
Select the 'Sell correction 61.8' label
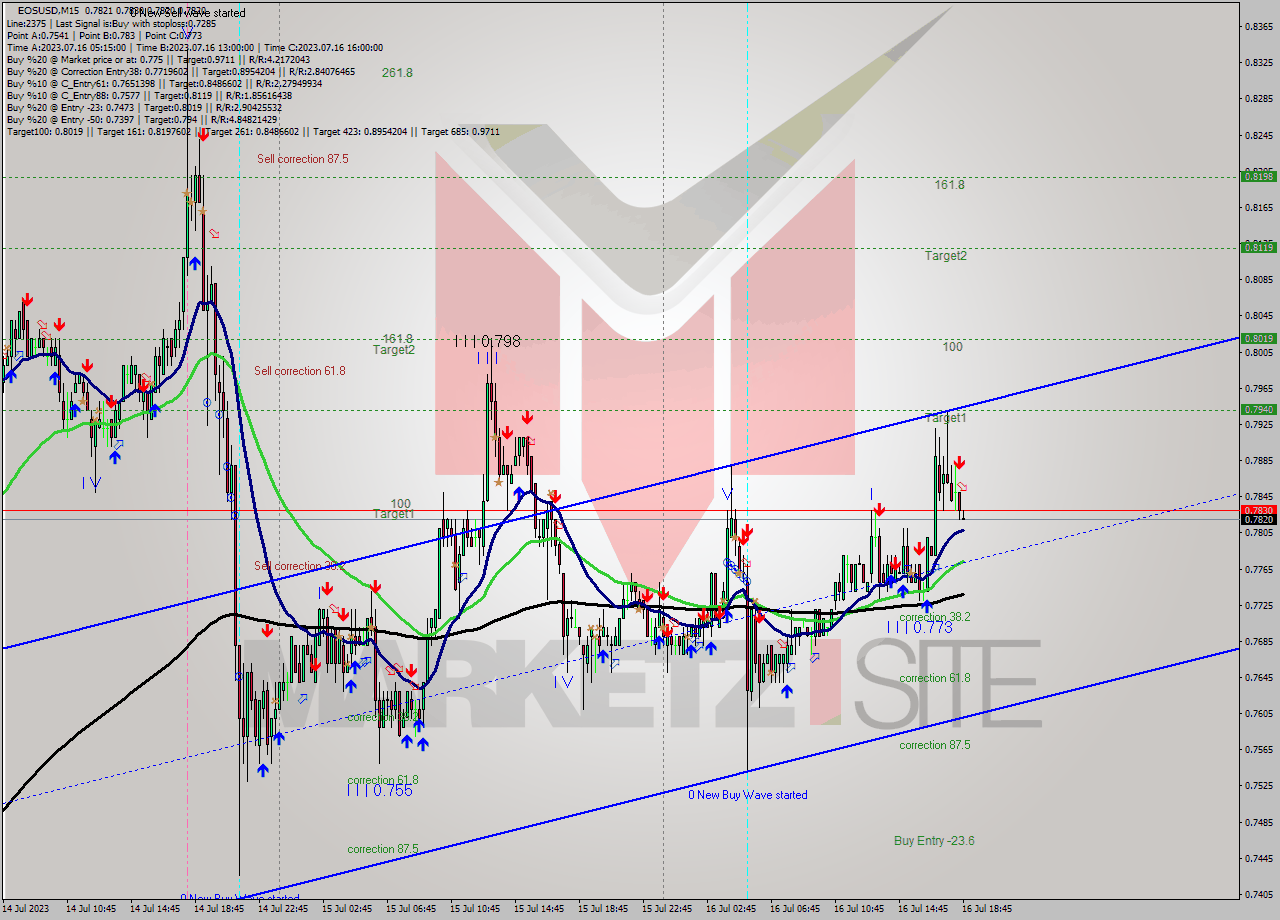(x=299, y=371)
